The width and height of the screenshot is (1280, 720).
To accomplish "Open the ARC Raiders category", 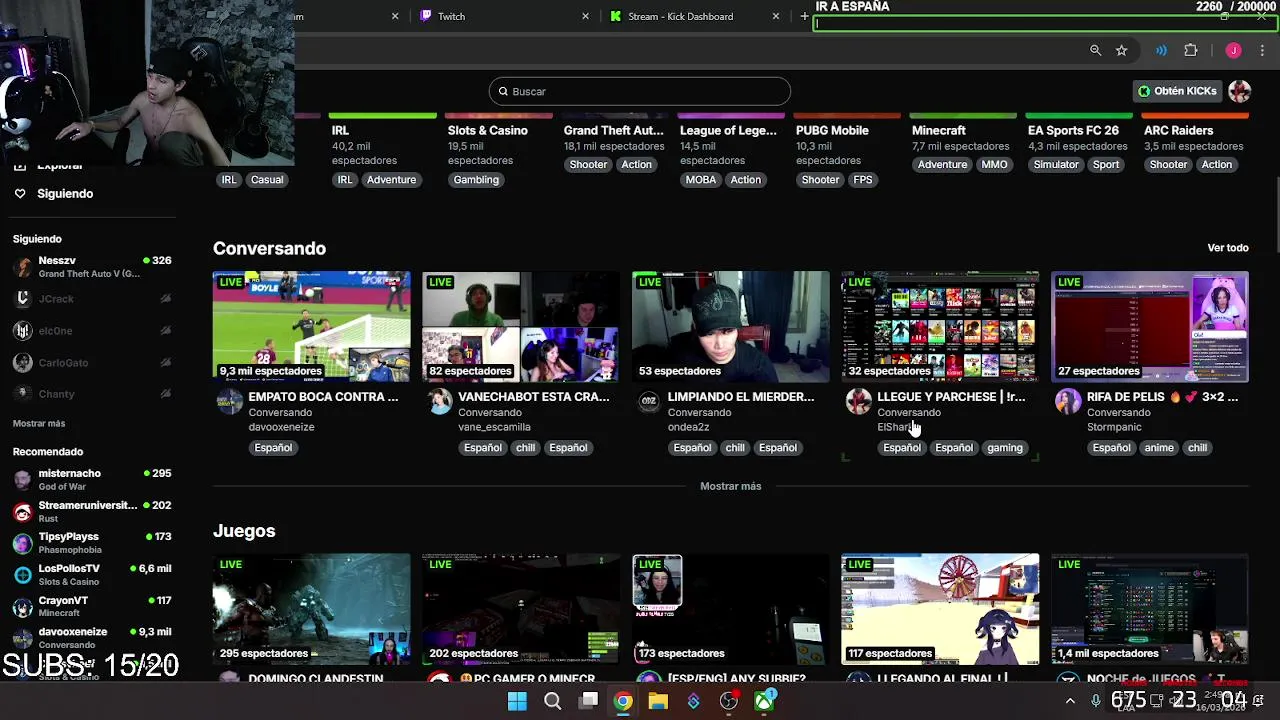I will pos(1179,130).
